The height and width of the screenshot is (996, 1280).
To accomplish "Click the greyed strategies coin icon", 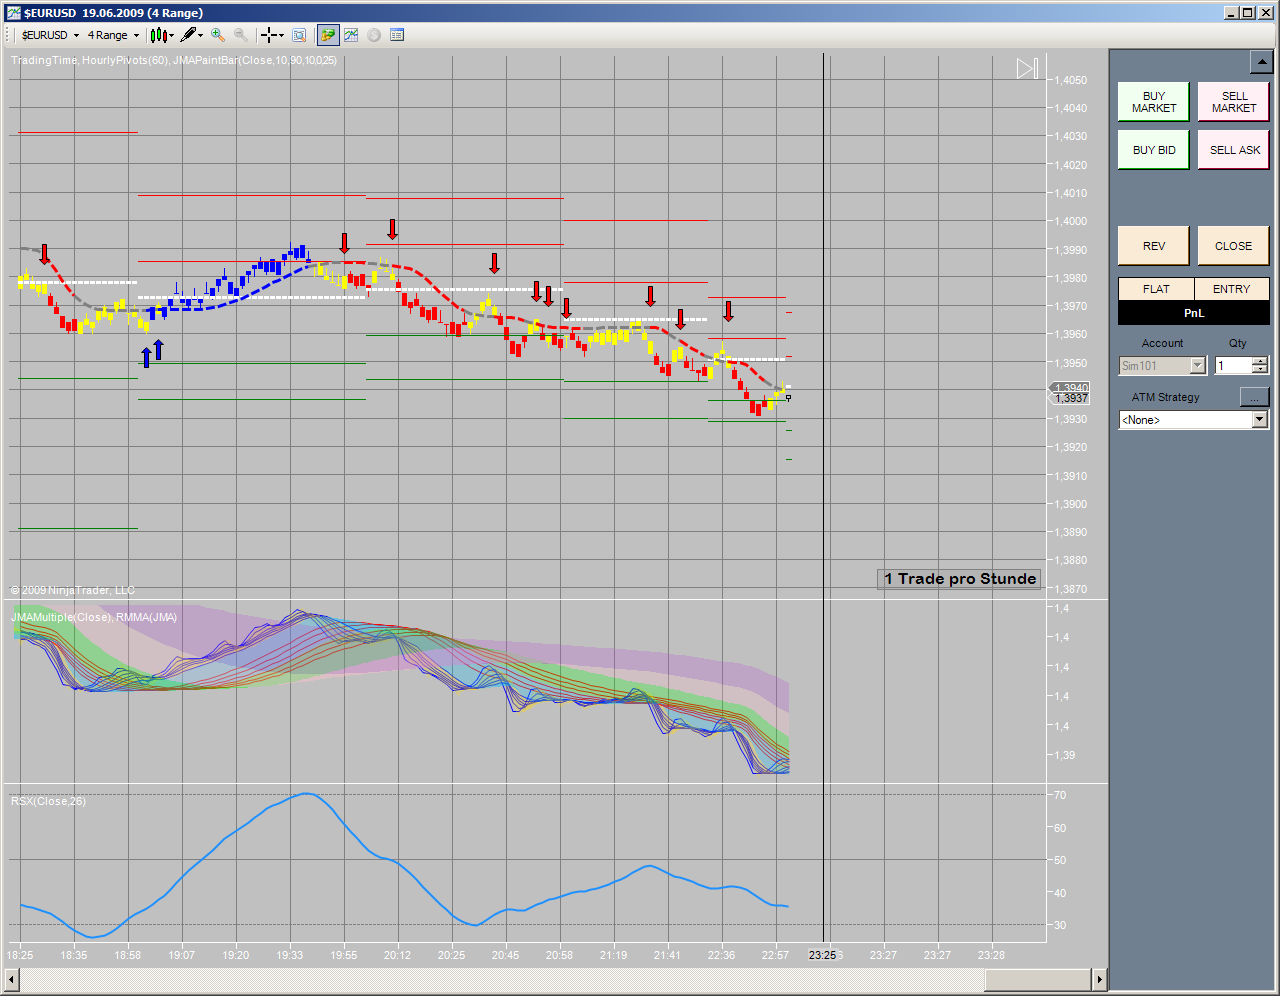I will (x=374, y=35).
